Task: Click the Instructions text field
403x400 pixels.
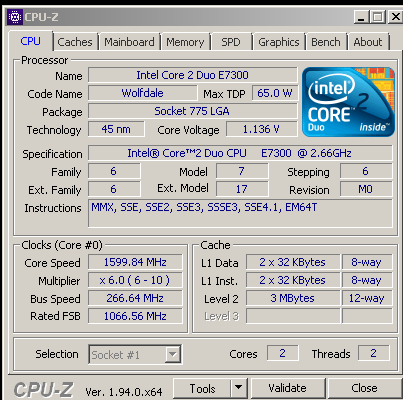Action: click(240, 214)
